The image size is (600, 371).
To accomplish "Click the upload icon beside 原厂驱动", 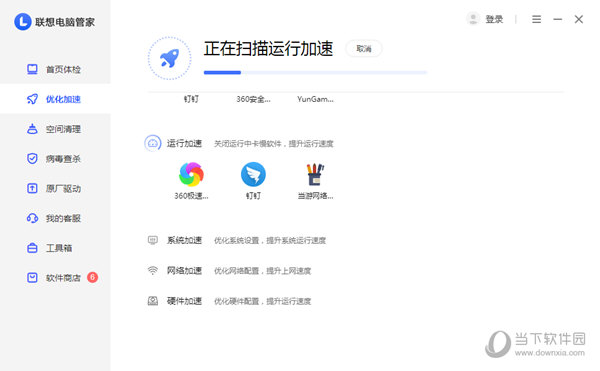I will [x=32, y=188].
